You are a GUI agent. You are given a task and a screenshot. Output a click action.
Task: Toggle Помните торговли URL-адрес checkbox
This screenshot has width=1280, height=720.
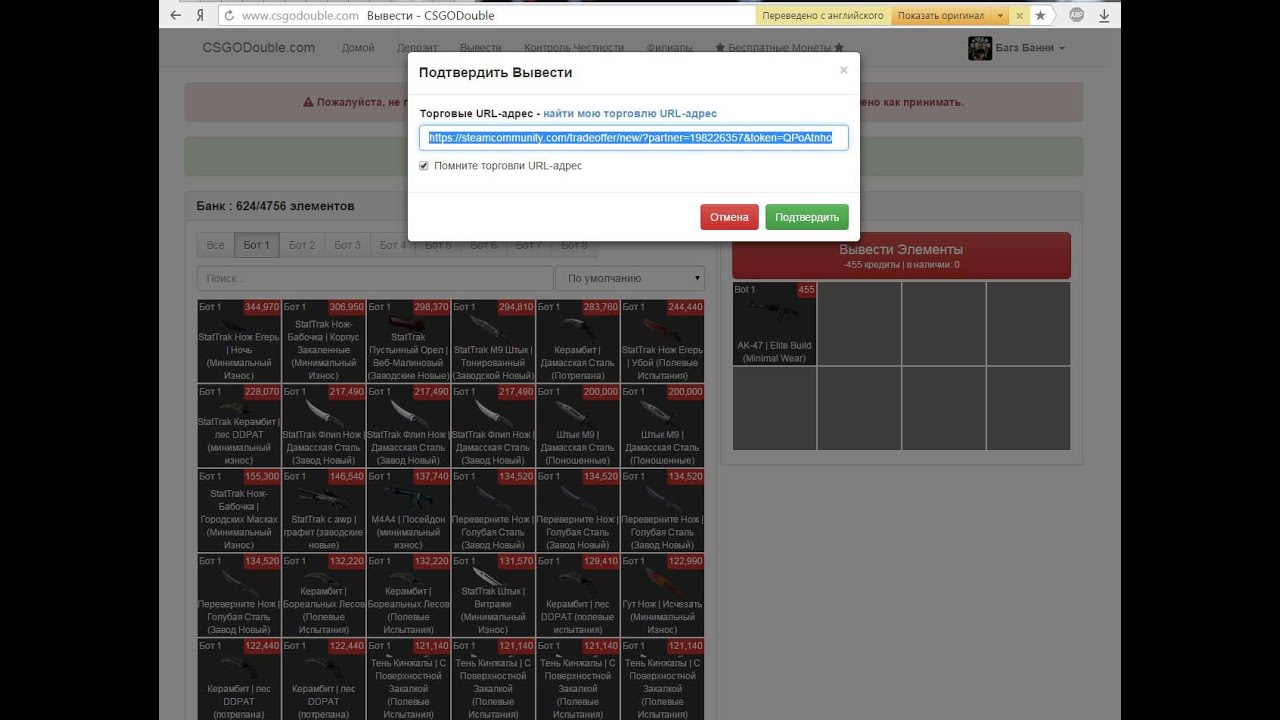[424, 166]
